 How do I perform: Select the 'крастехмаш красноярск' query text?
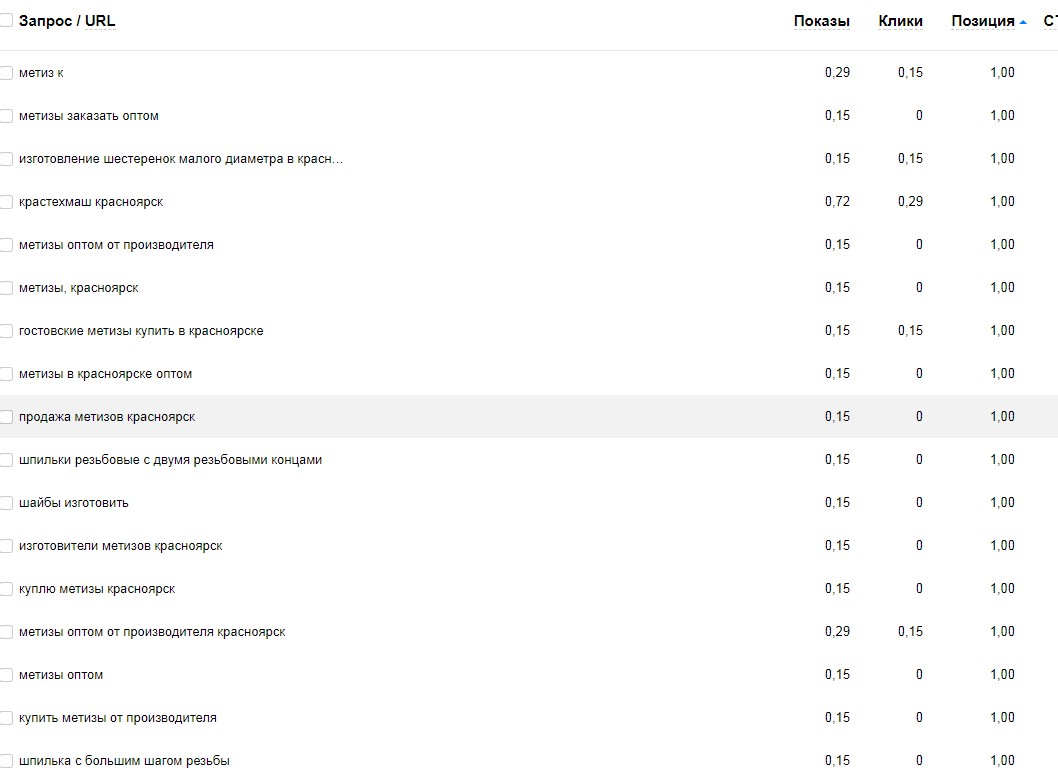(x=91, y=202)
